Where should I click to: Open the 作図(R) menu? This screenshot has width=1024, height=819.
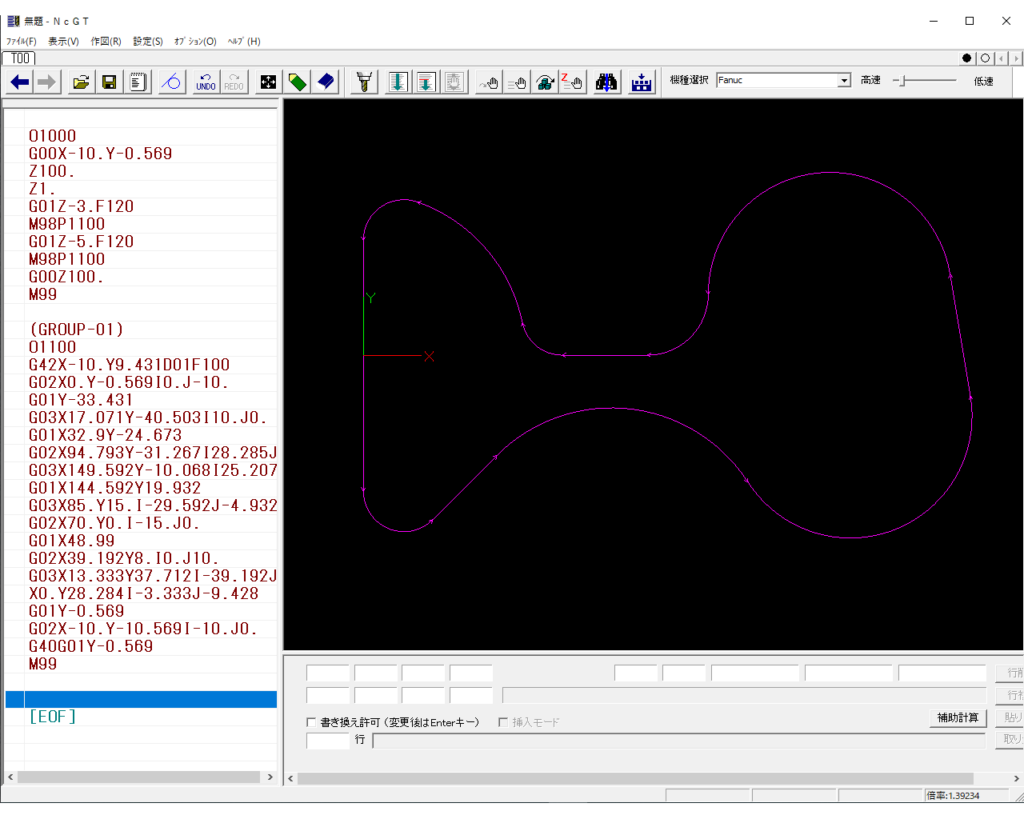(106, 41)
